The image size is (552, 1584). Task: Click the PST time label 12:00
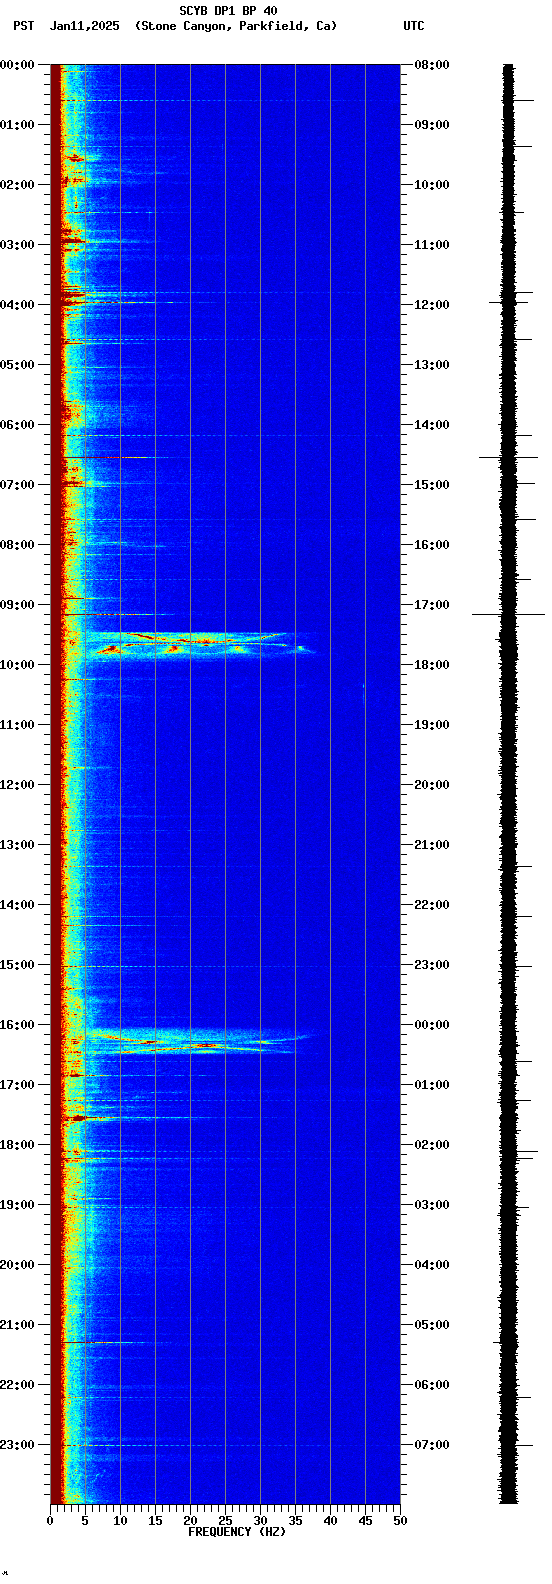click(17, 785)
